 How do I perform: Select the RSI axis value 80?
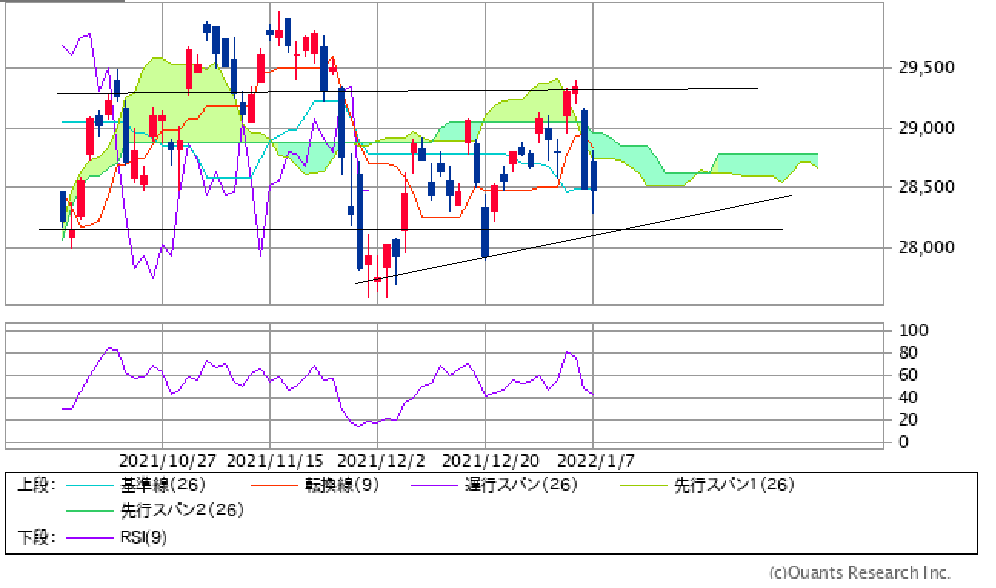[x=908, y=352]
